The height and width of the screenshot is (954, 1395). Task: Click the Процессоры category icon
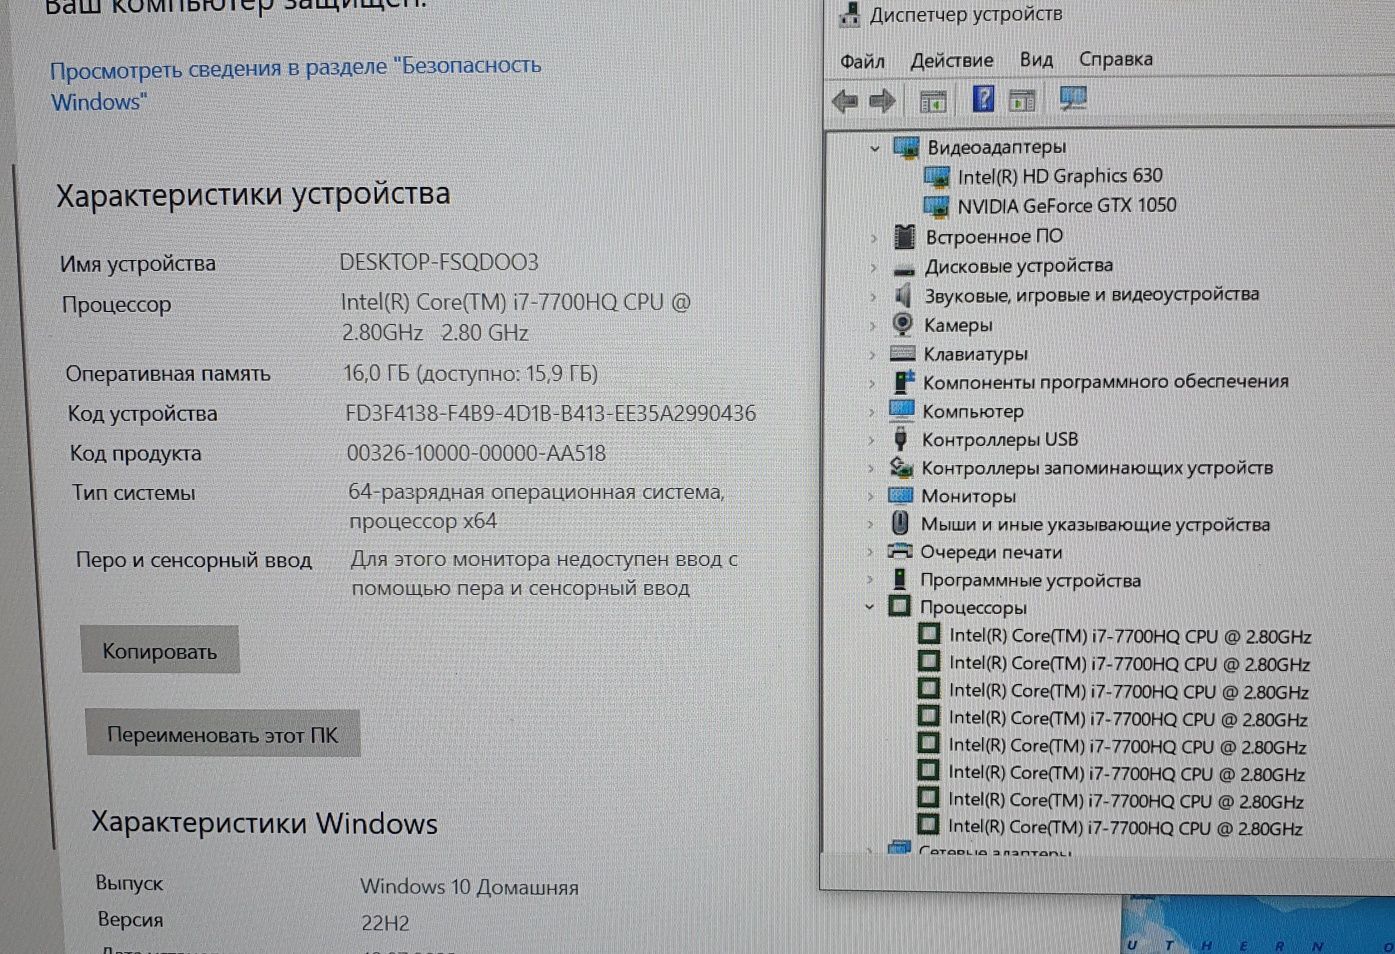click(899, 606)
